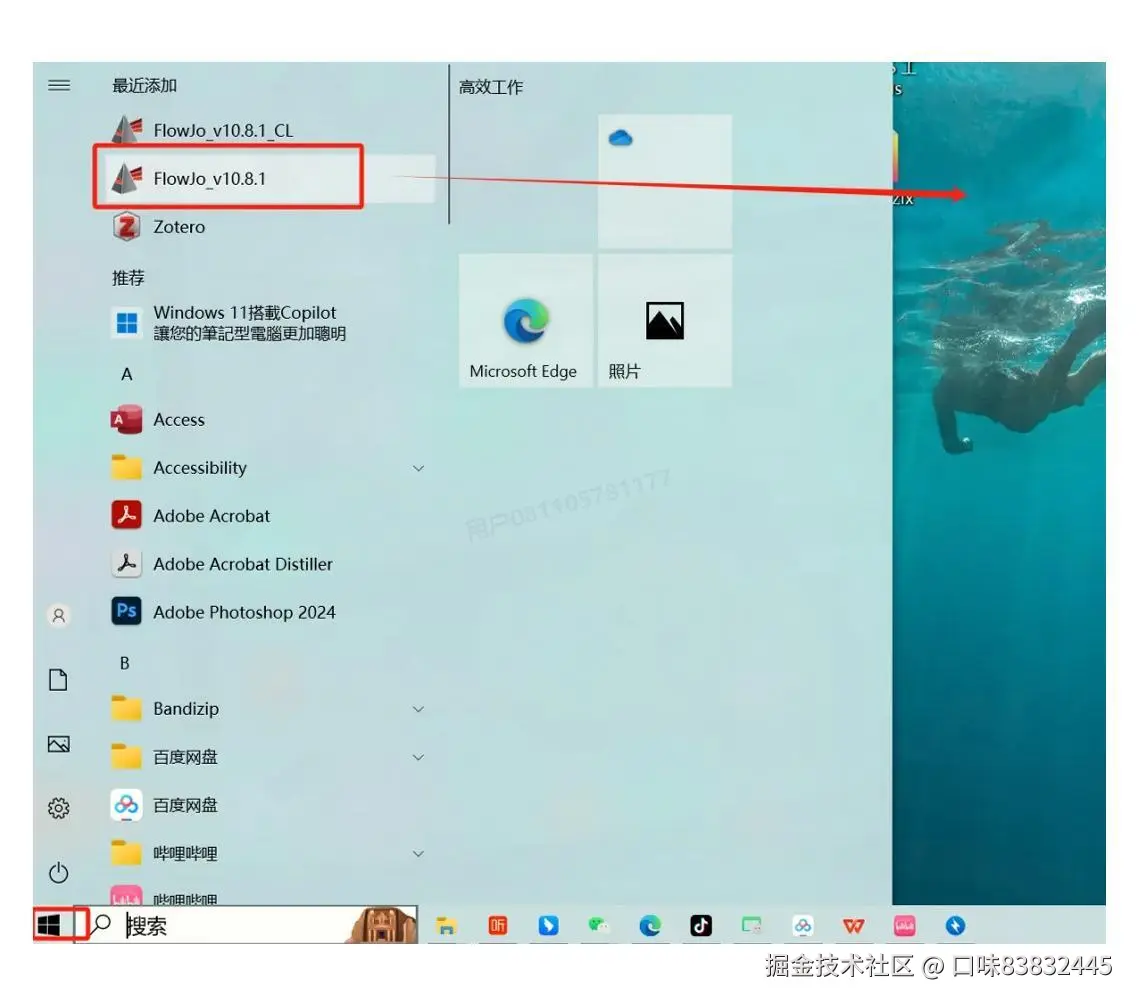
Task: Open the Microsoft Edge tile
Action: tap(525, 320)
